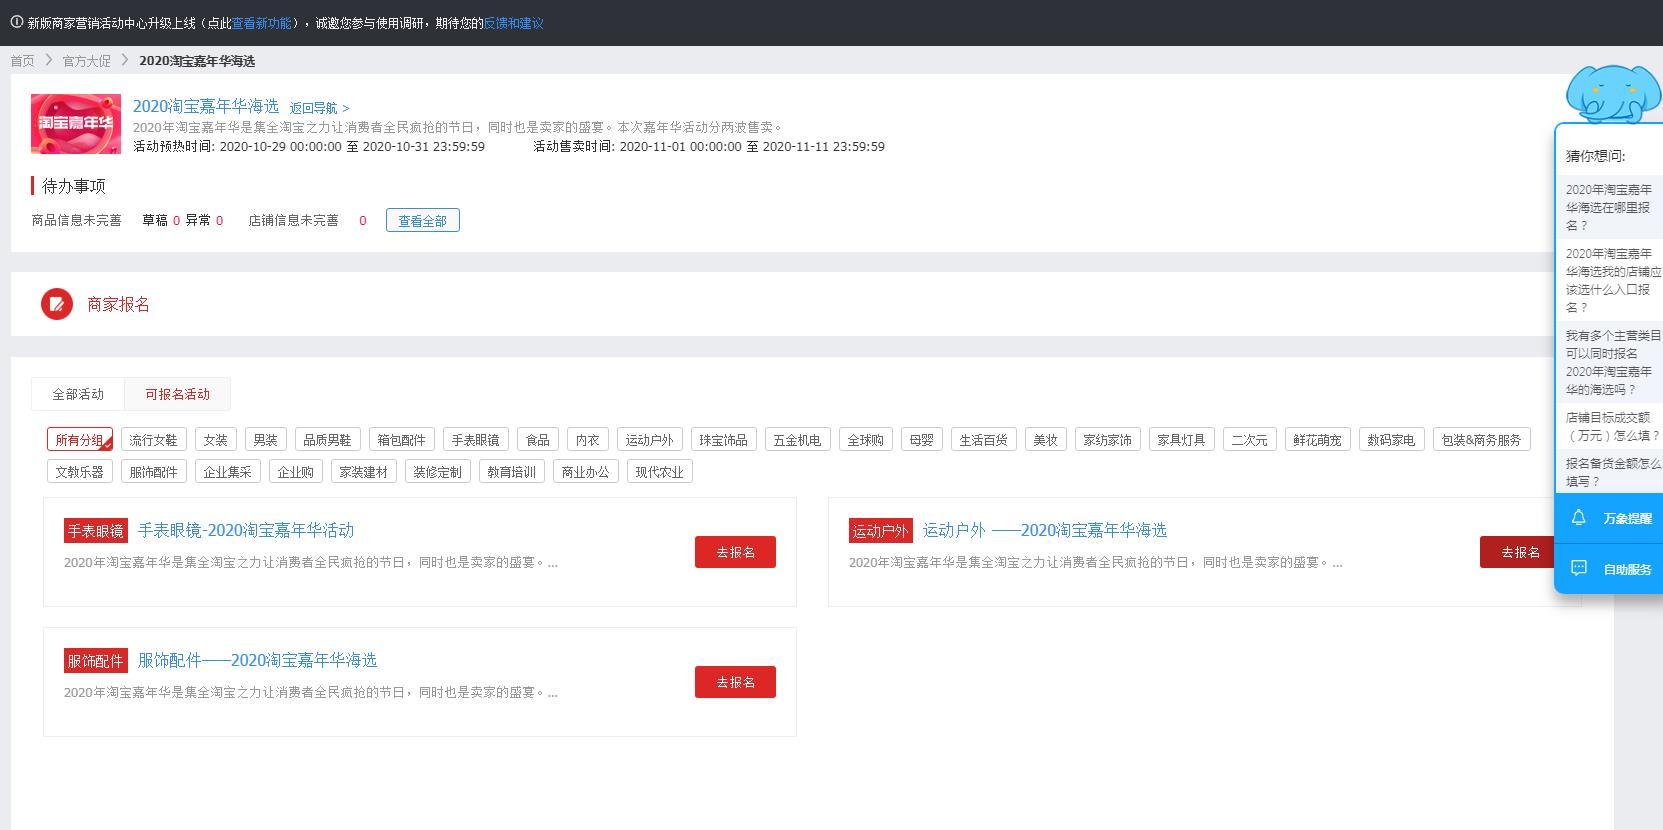Open 手表眼镜-2020淘宝嘉年华活动 link
This screenshot has height=830, width=1663.
click(x=246, y=530)
